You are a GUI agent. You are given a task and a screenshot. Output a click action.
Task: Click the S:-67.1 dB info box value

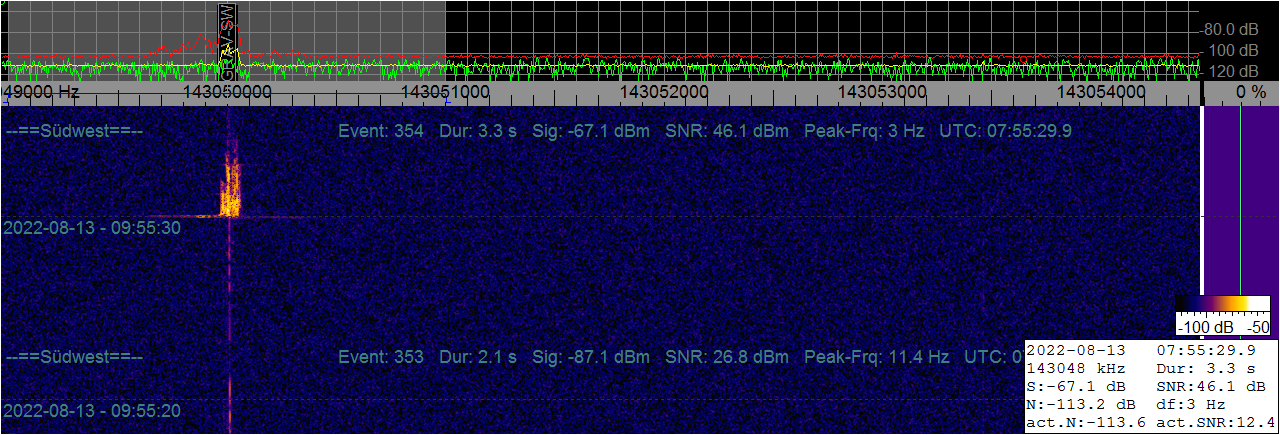click(x=1077, y=387)
